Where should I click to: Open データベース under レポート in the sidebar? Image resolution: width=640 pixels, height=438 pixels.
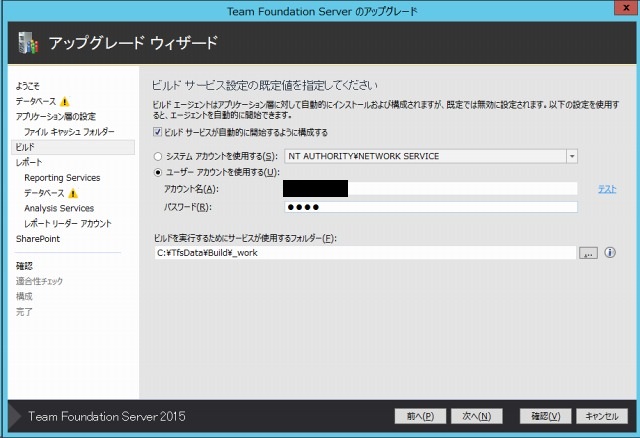click(x=44, y=193)
